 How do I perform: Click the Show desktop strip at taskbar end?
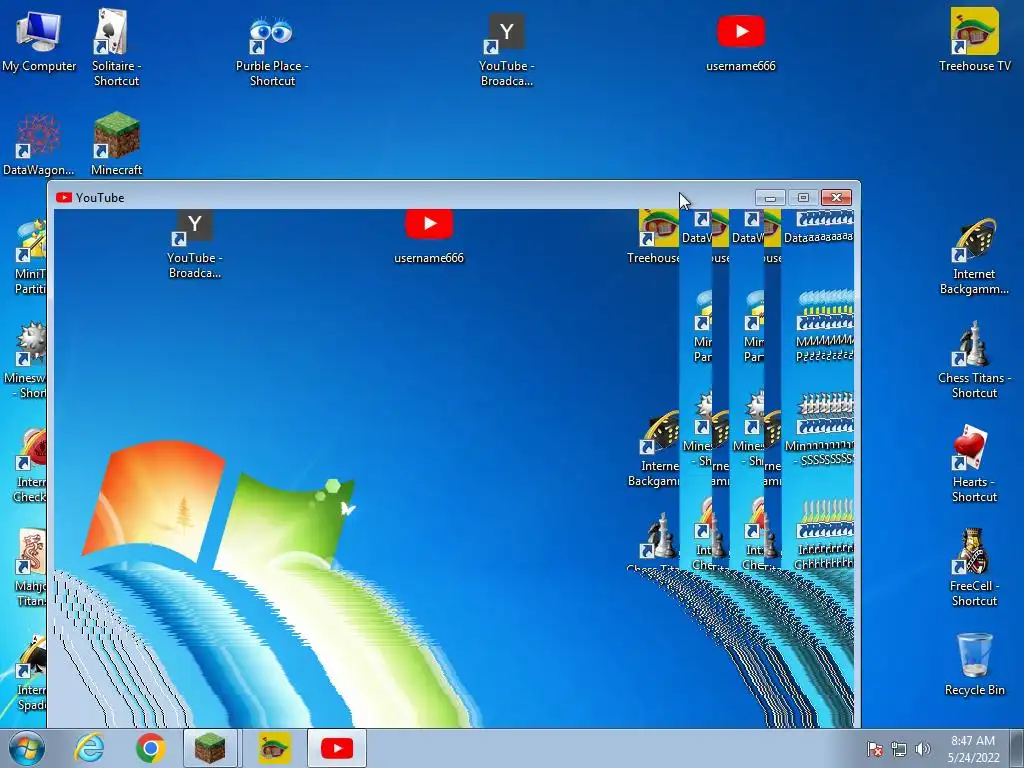pos(1018,748)
